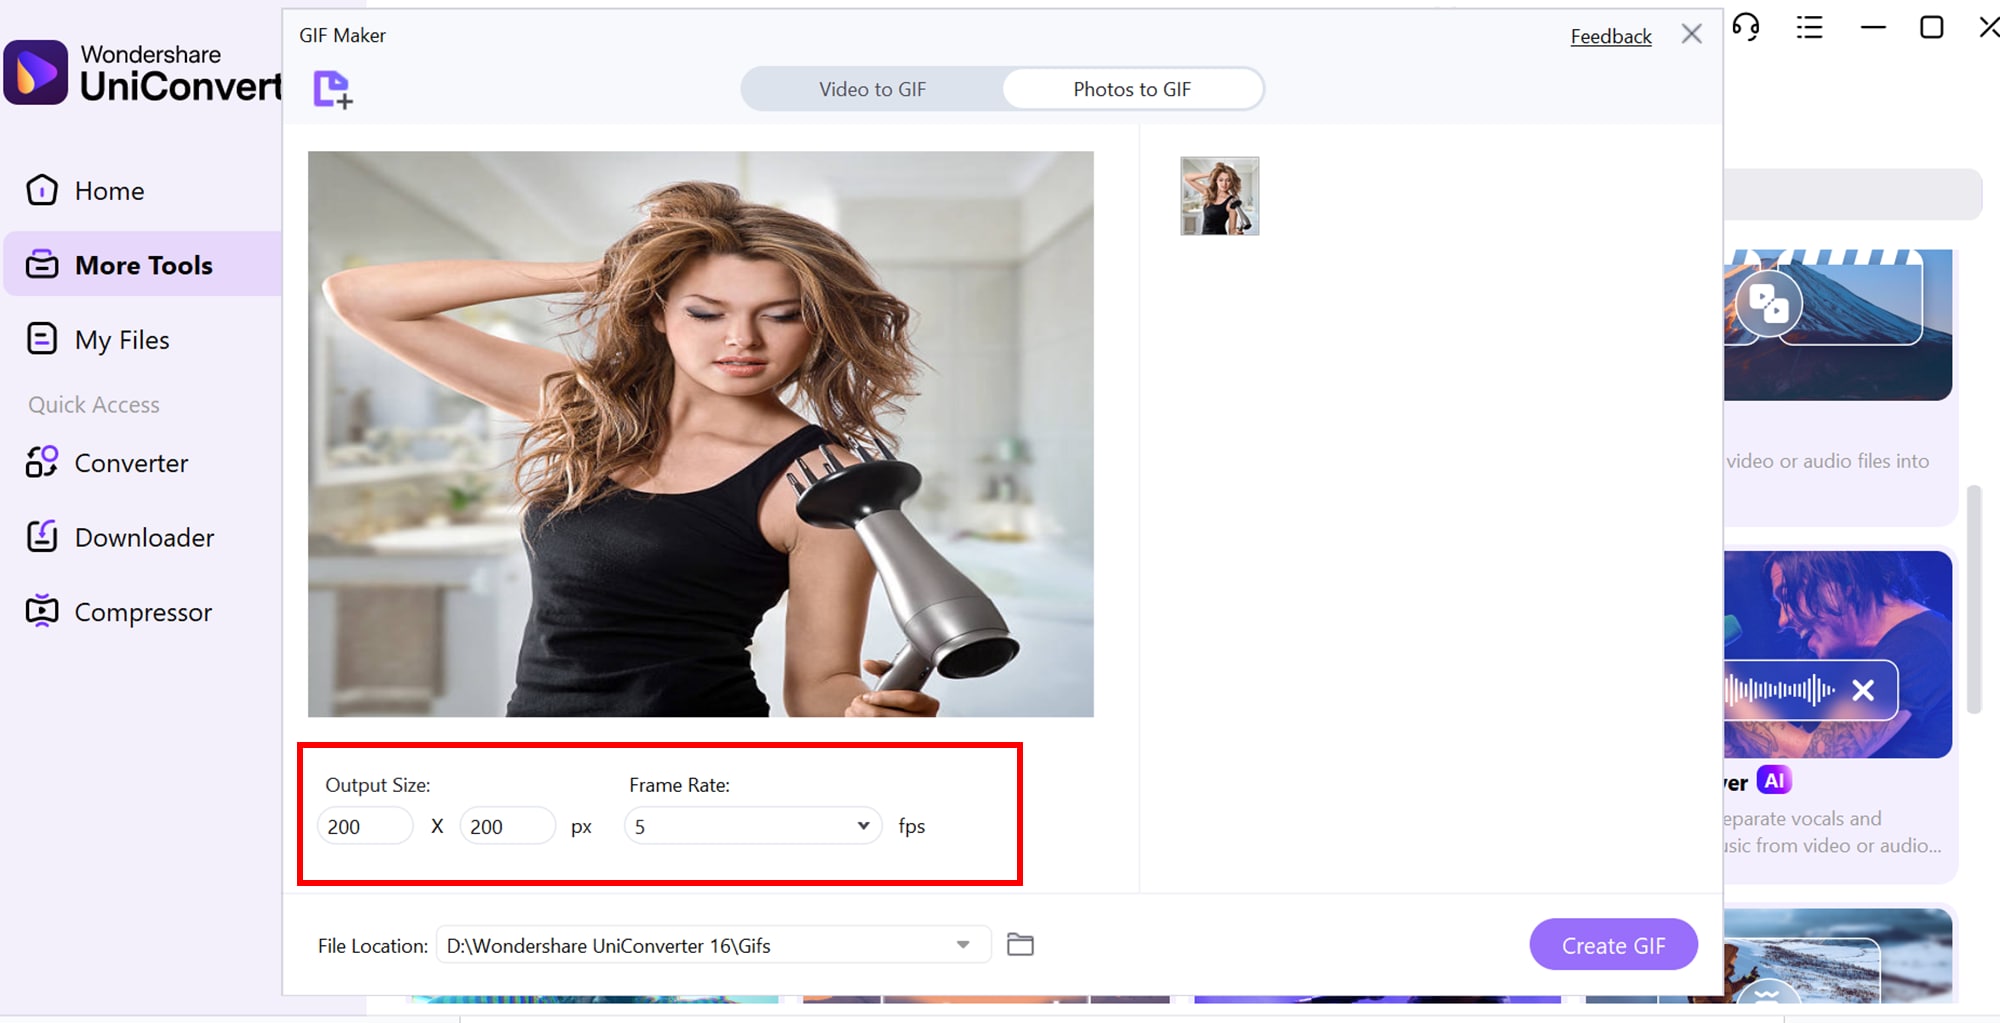Open the customer support headset icon
This screenshot has width=2000, height=1023.
(x=1746, y=27)
